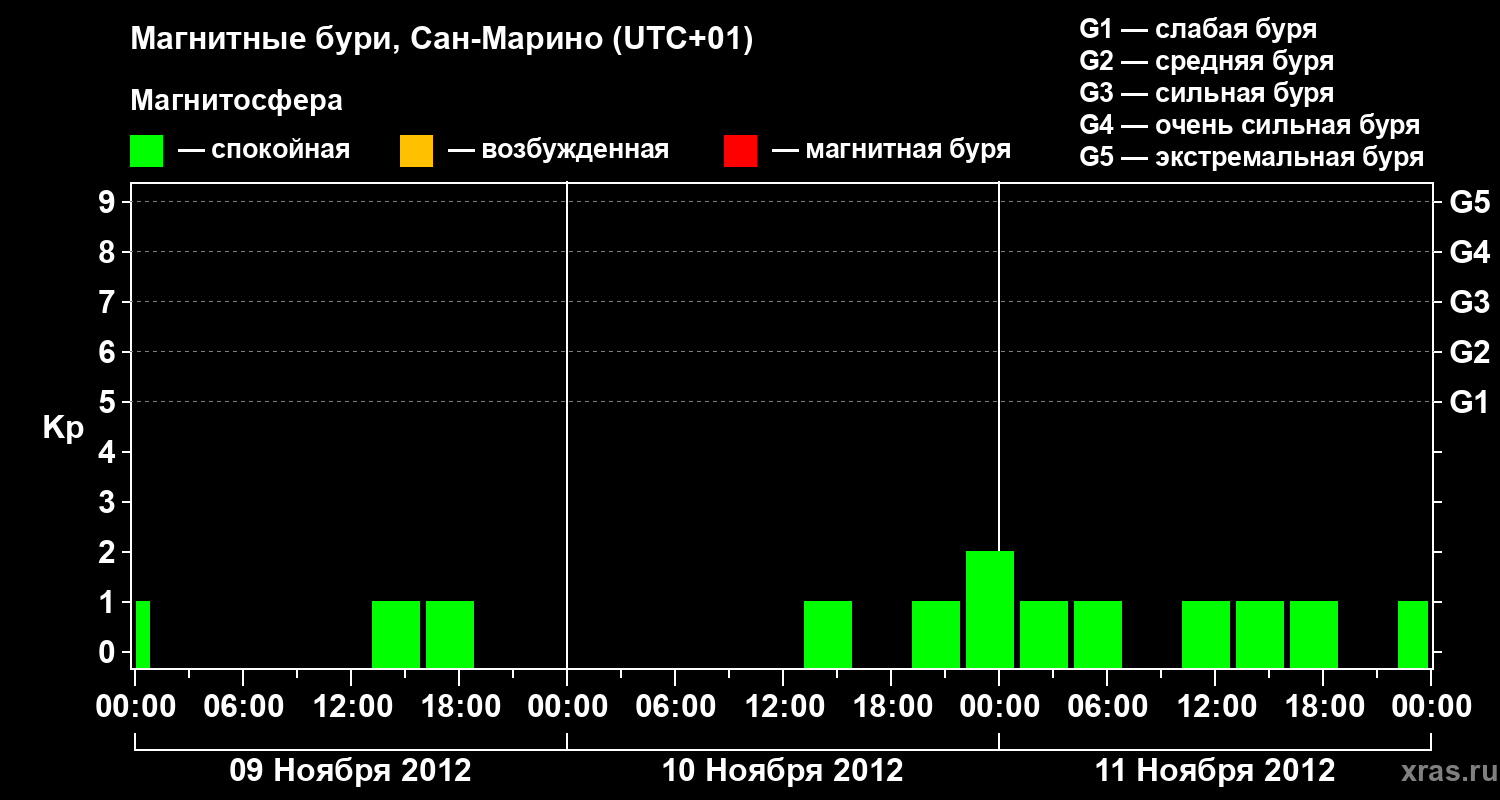Click the narrow green bar at 09 Ноября 00:00
1500x800 pixels.
click(x=143, y=634)
